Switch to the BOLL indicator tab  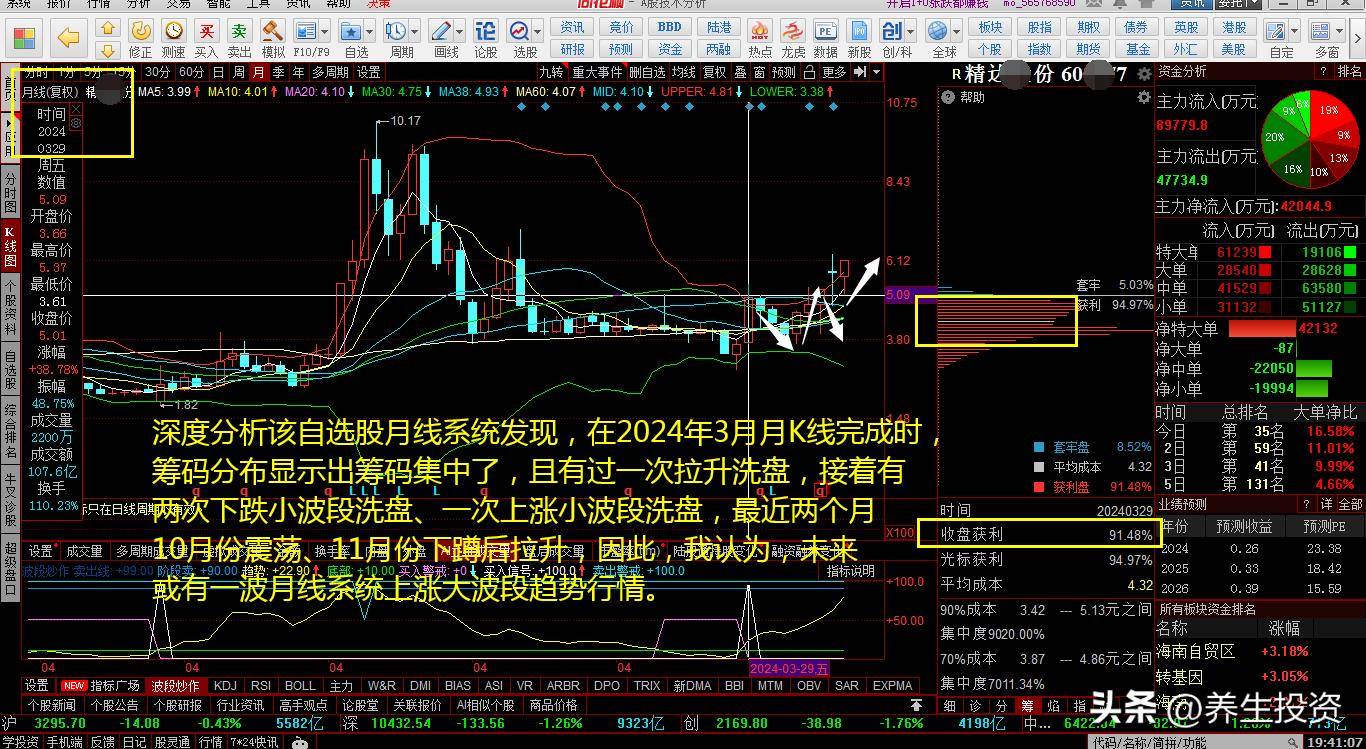coord(300,686)
